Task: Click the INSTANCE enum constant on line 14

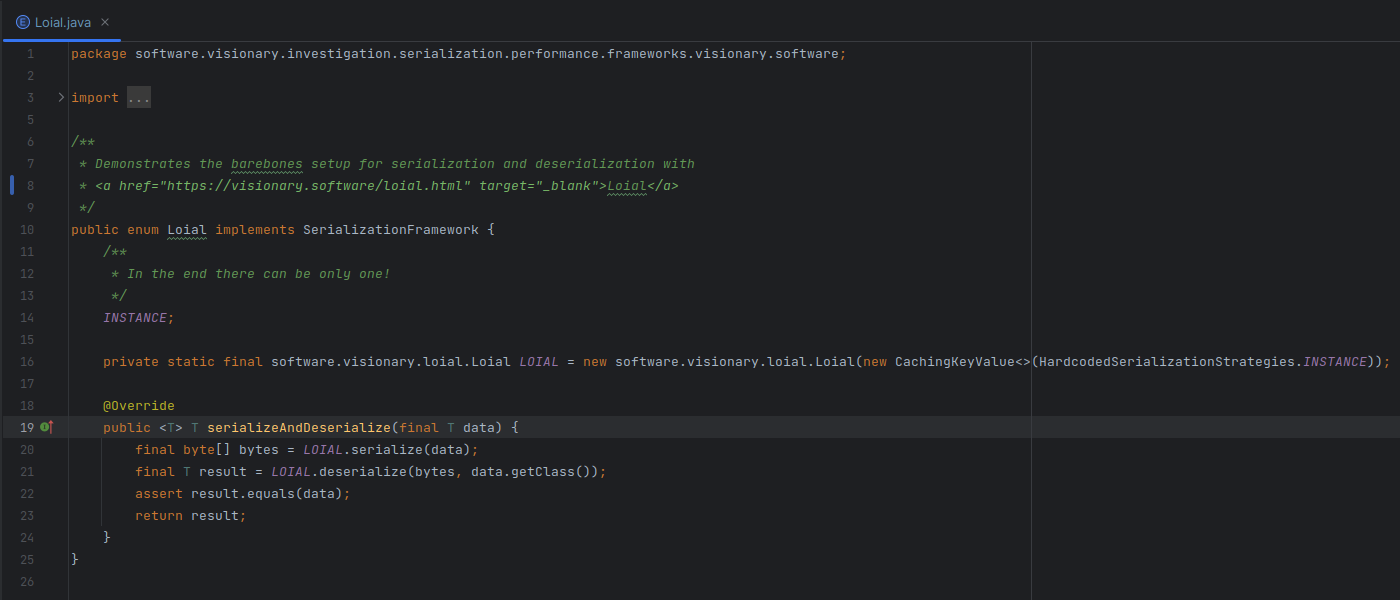Action: [136, 318]
